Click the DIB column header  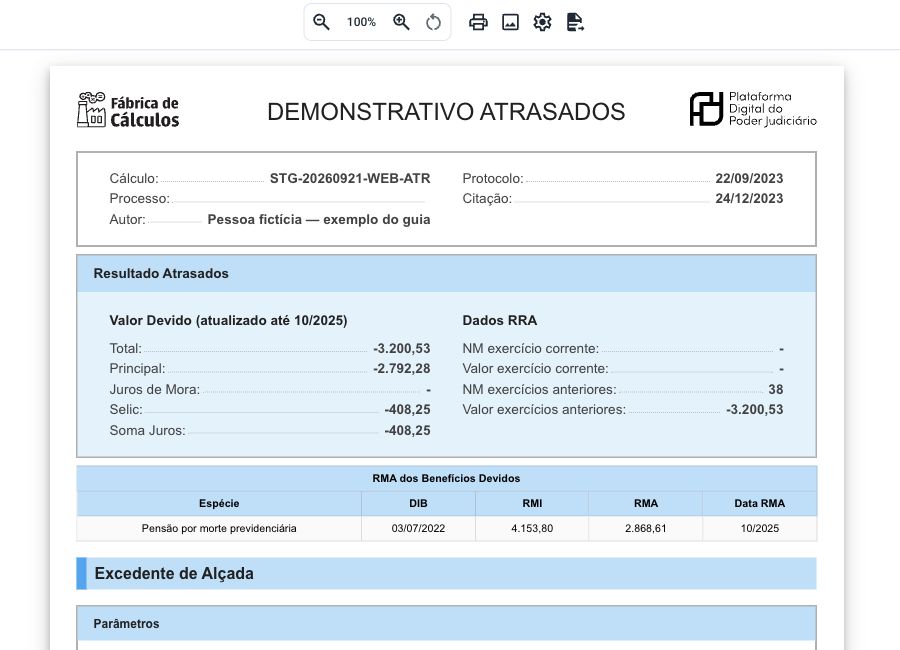[418, 504]
